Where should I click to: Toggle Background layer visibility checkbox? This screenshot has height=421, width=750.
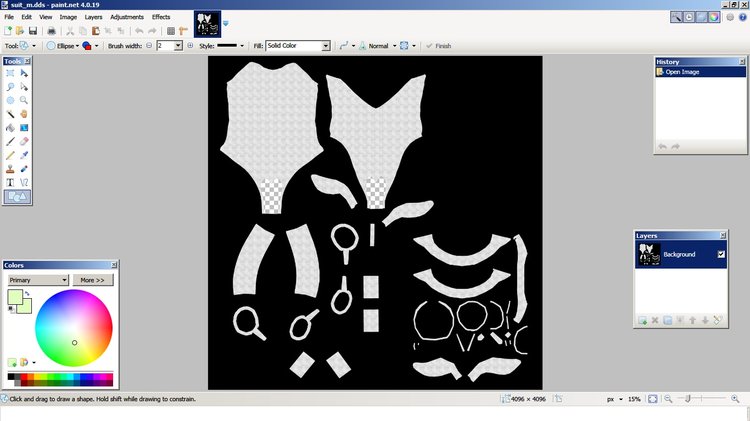pos(721,255)
